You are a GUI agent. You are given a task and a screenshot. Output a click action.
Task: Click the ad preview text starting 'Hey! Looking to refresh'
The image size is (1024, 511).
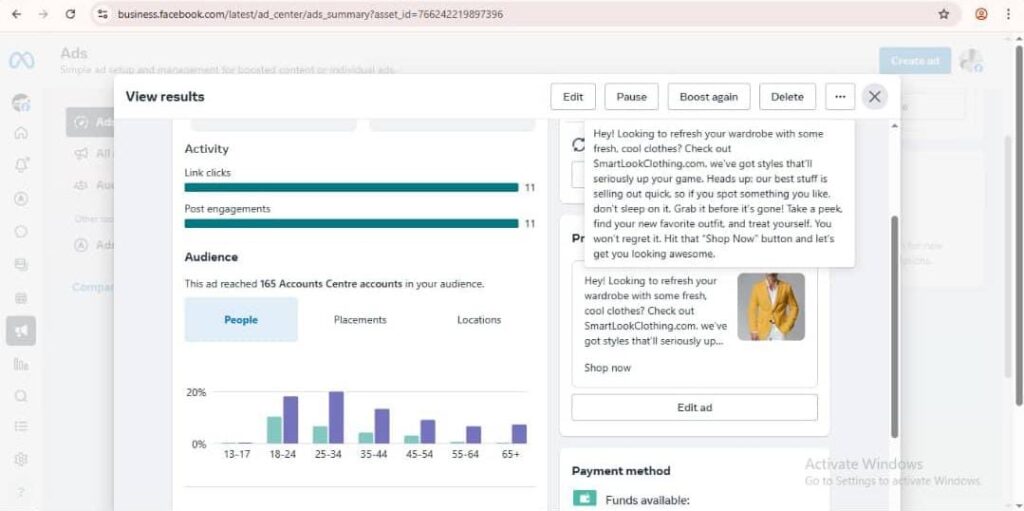click(x=656, y=310)
